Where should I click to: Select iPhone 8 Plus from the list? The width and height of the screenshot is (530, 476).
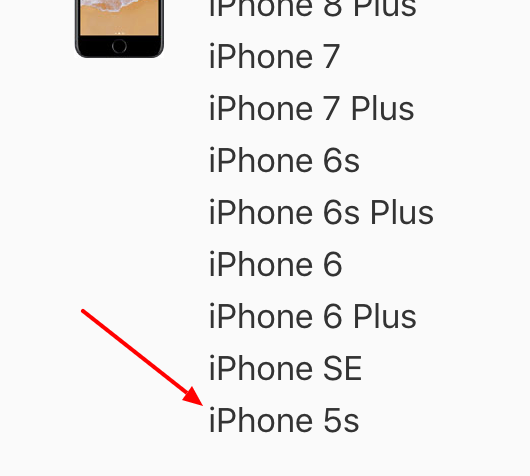[313, 8]
